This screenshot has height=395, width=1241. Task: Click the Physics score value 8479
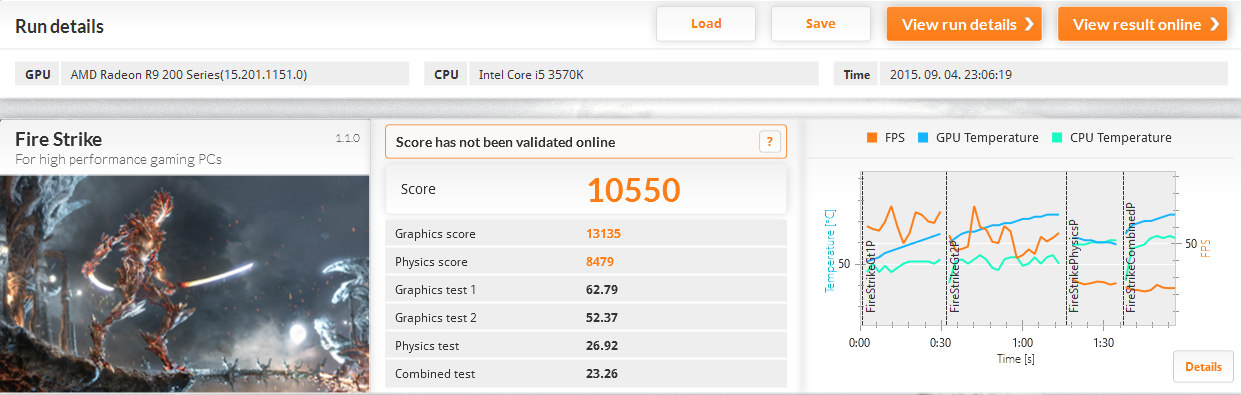[600, 262]
